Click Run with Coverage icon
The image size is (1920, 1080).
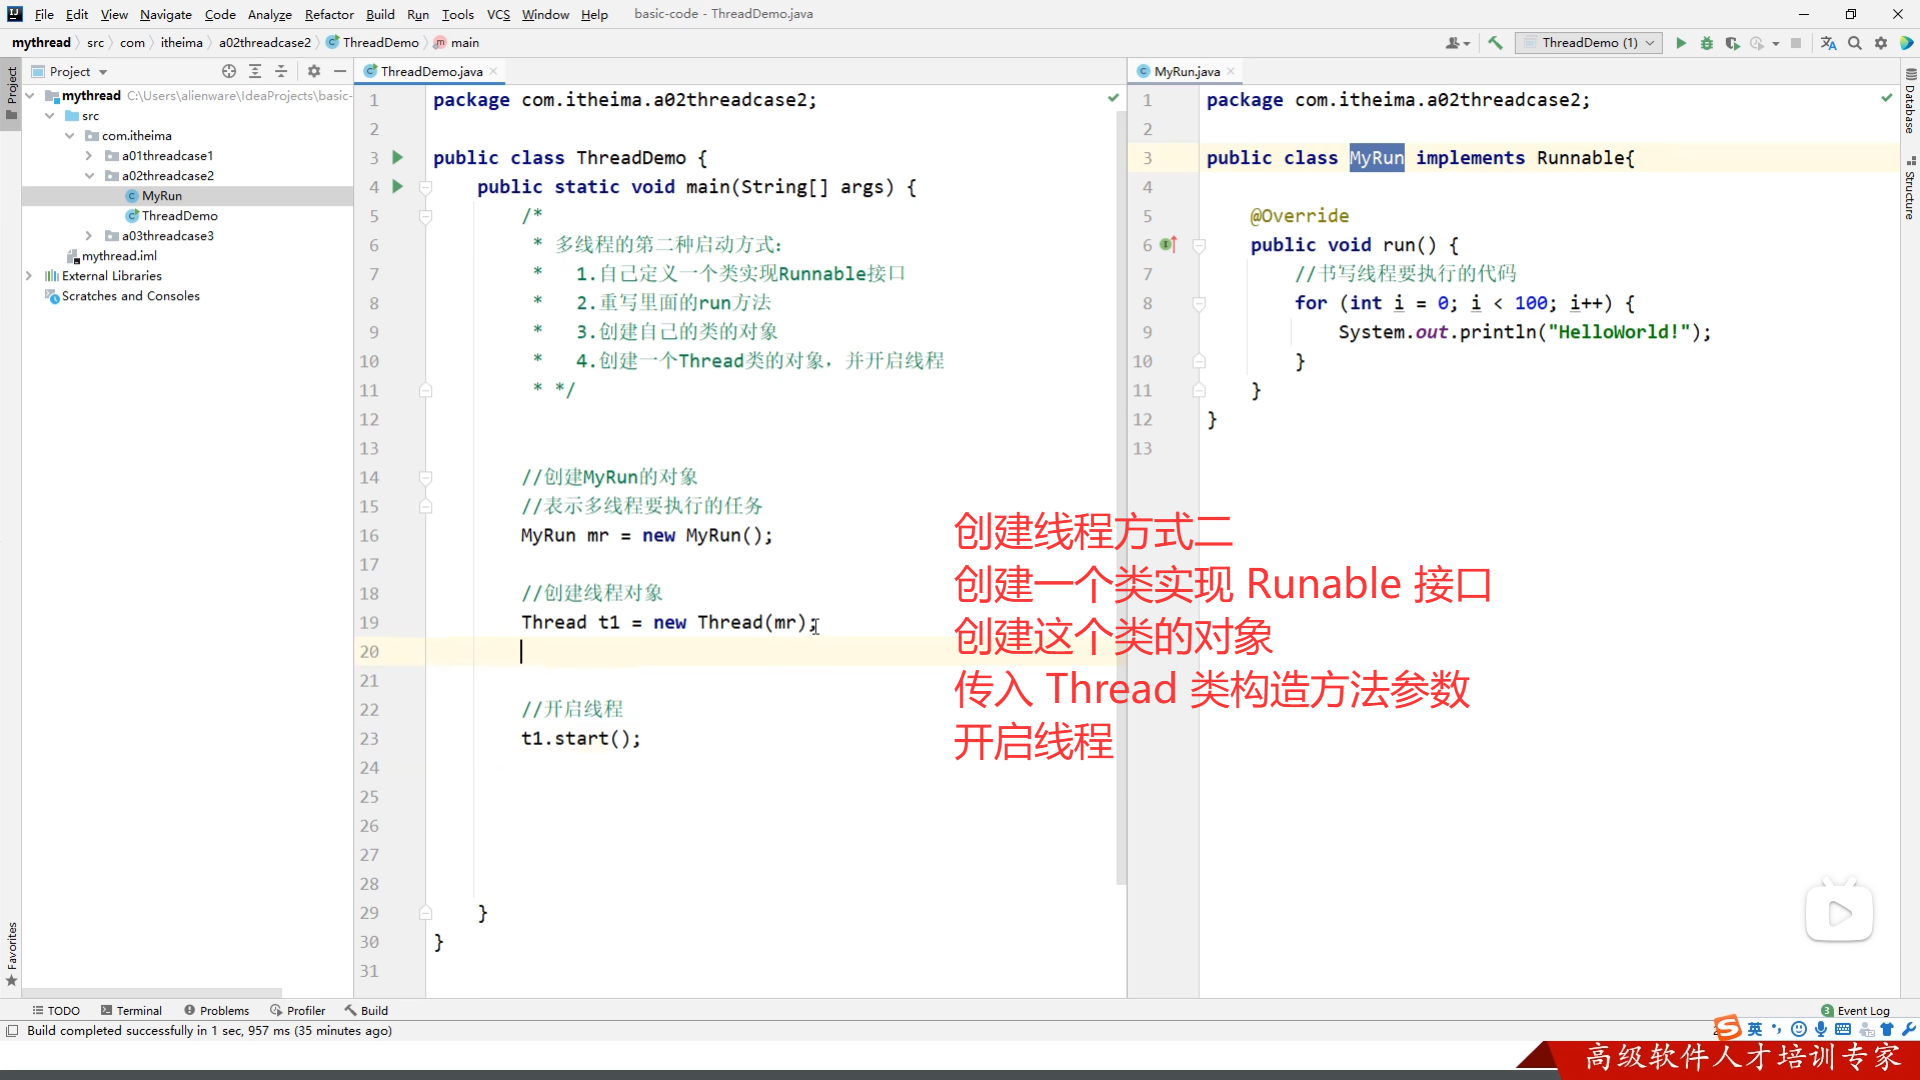1732,43
